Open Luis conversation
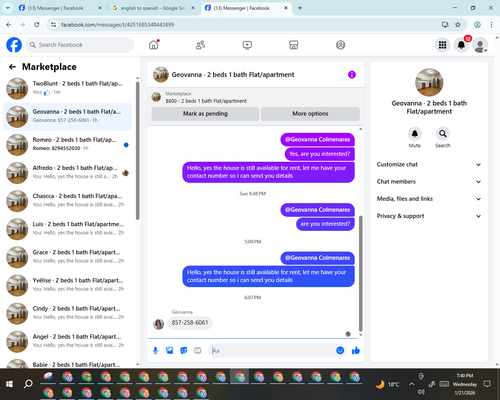 coord(67,229)
